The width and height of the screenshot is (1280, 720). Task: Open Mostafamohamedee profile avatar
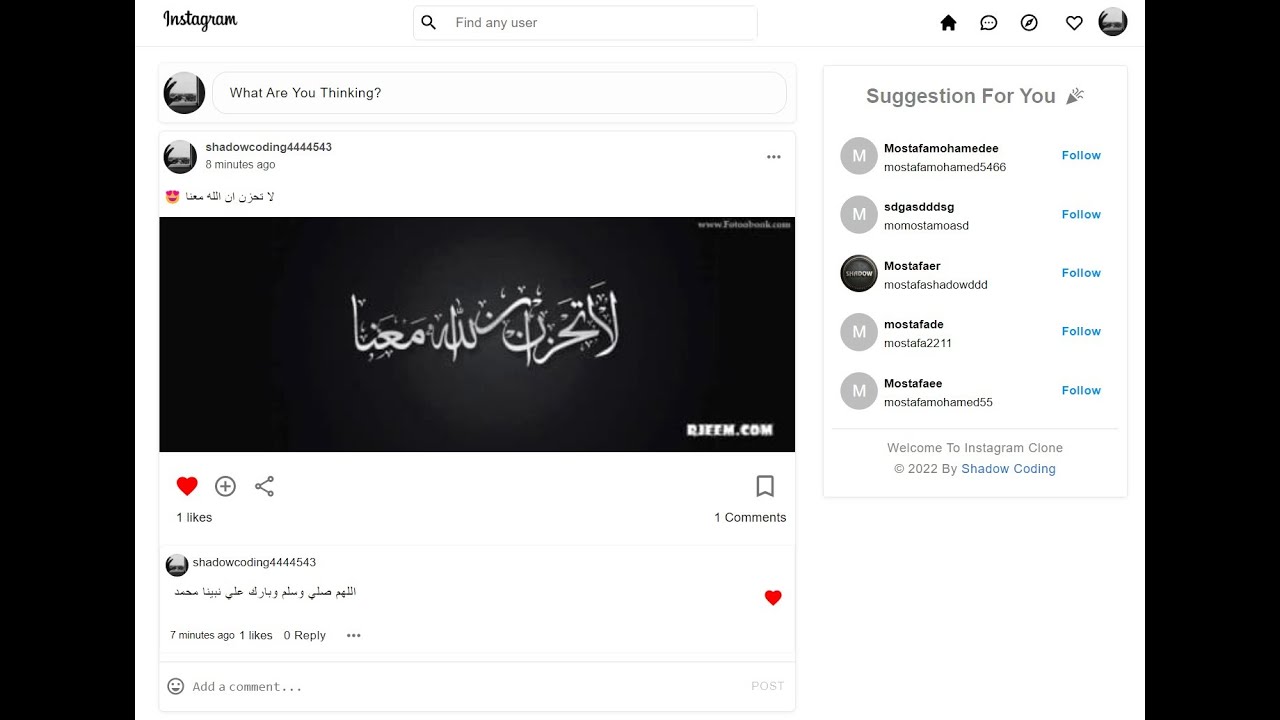click(x=859, y=156)
